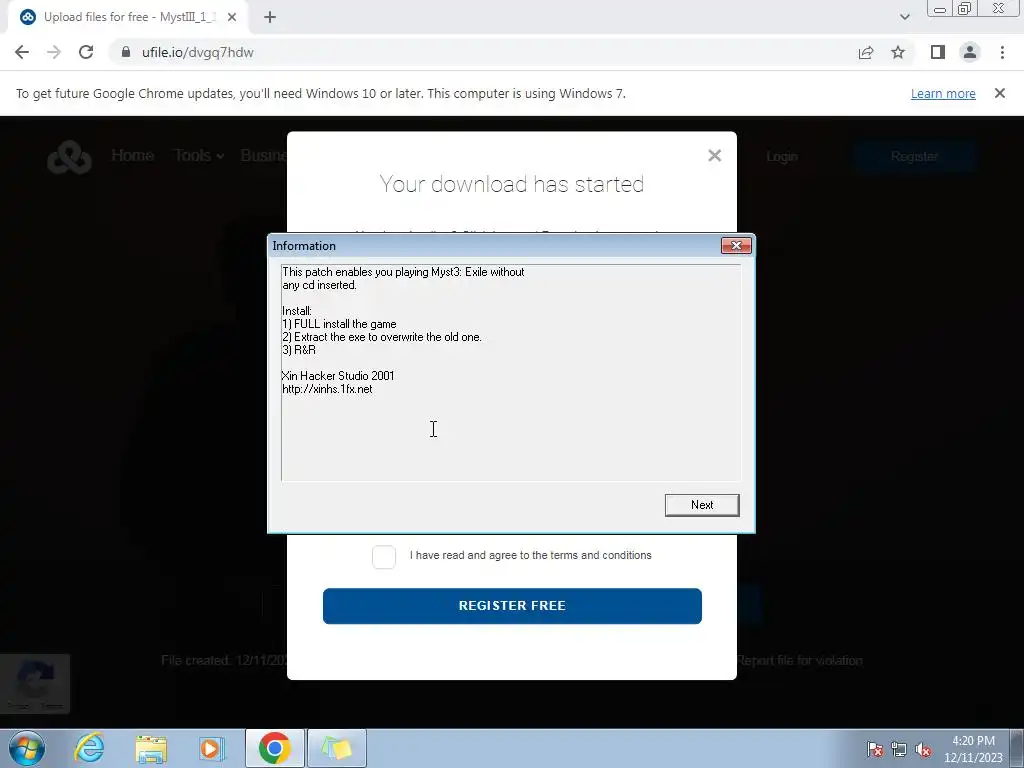Open network status tray icon
1024x768 pixels.
pos(899,750)
